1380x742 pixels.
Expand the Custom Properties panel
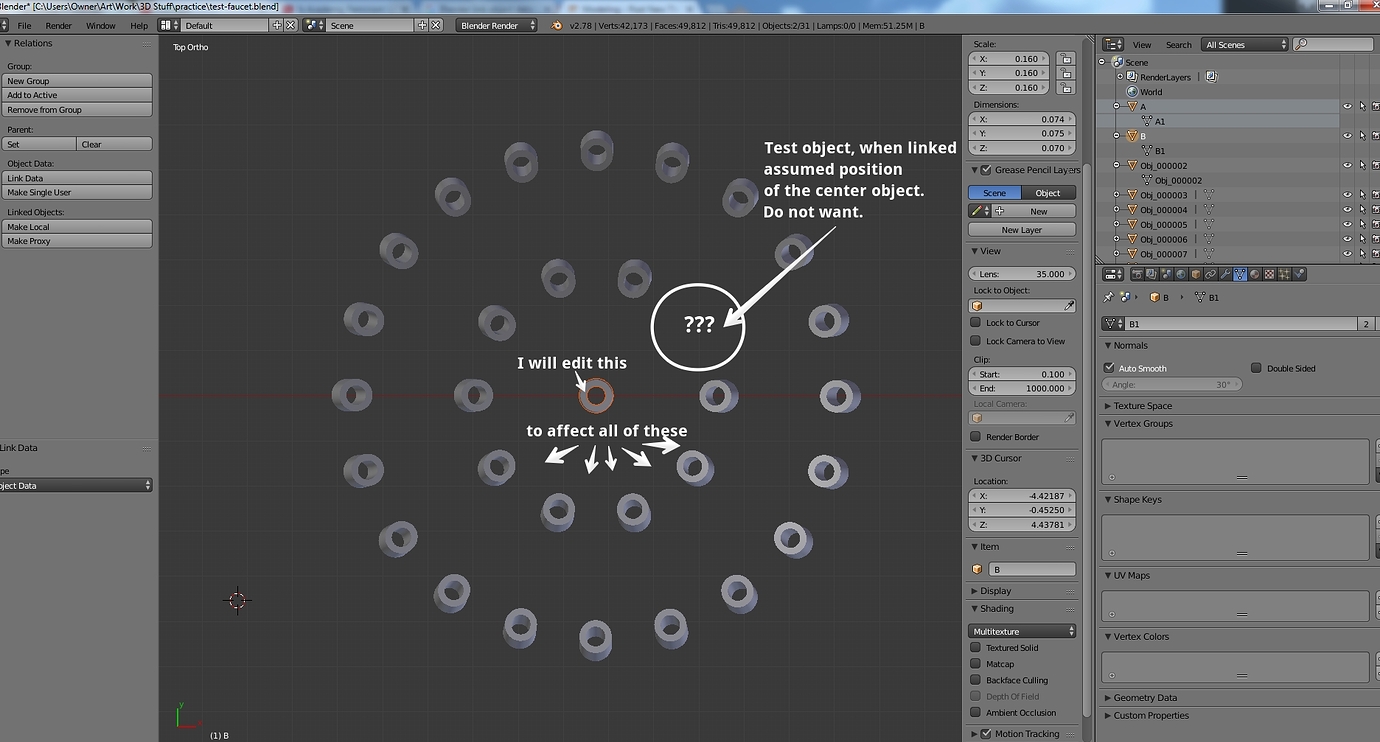(x=1150, y=716)
